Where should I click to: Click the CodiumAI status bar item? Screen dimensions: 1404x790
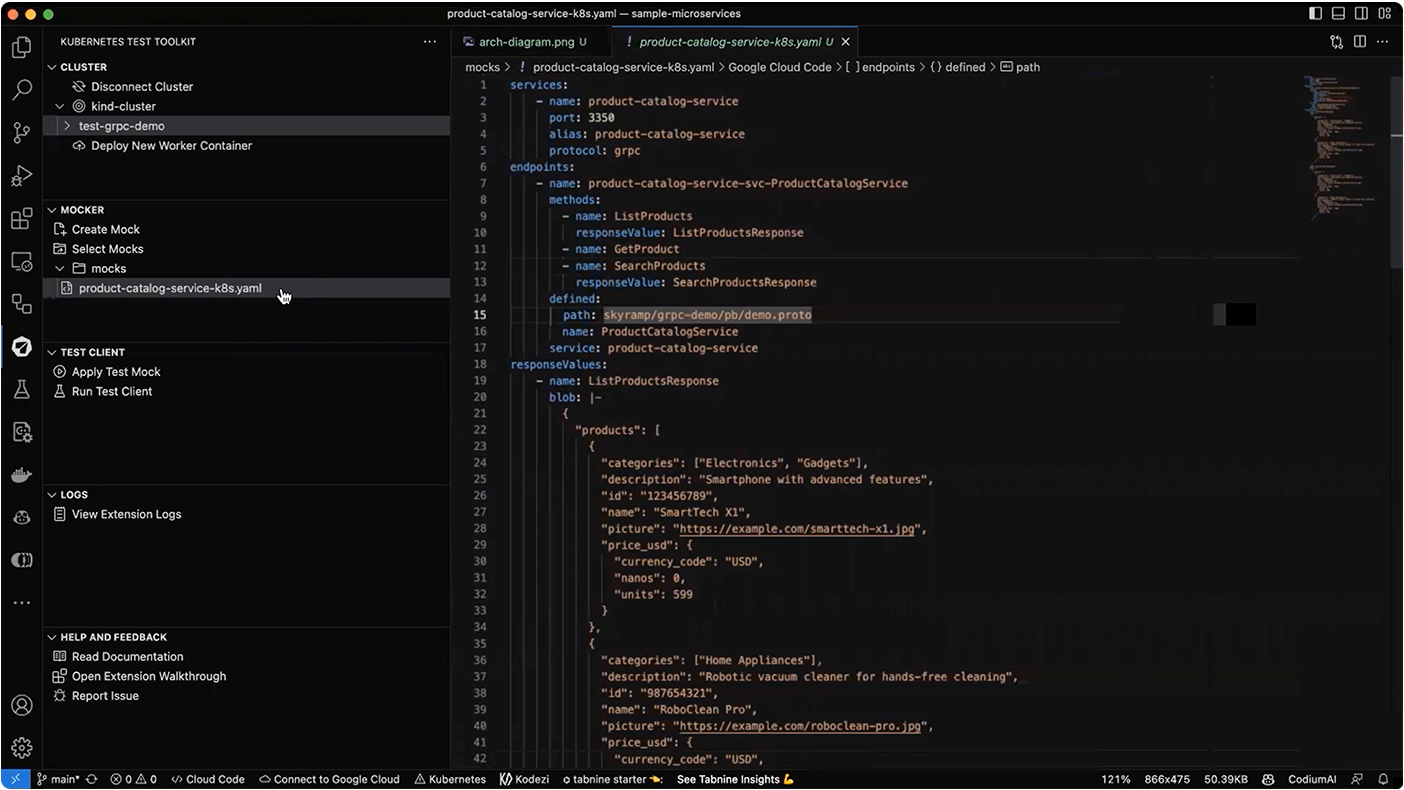click(1311, 779)
